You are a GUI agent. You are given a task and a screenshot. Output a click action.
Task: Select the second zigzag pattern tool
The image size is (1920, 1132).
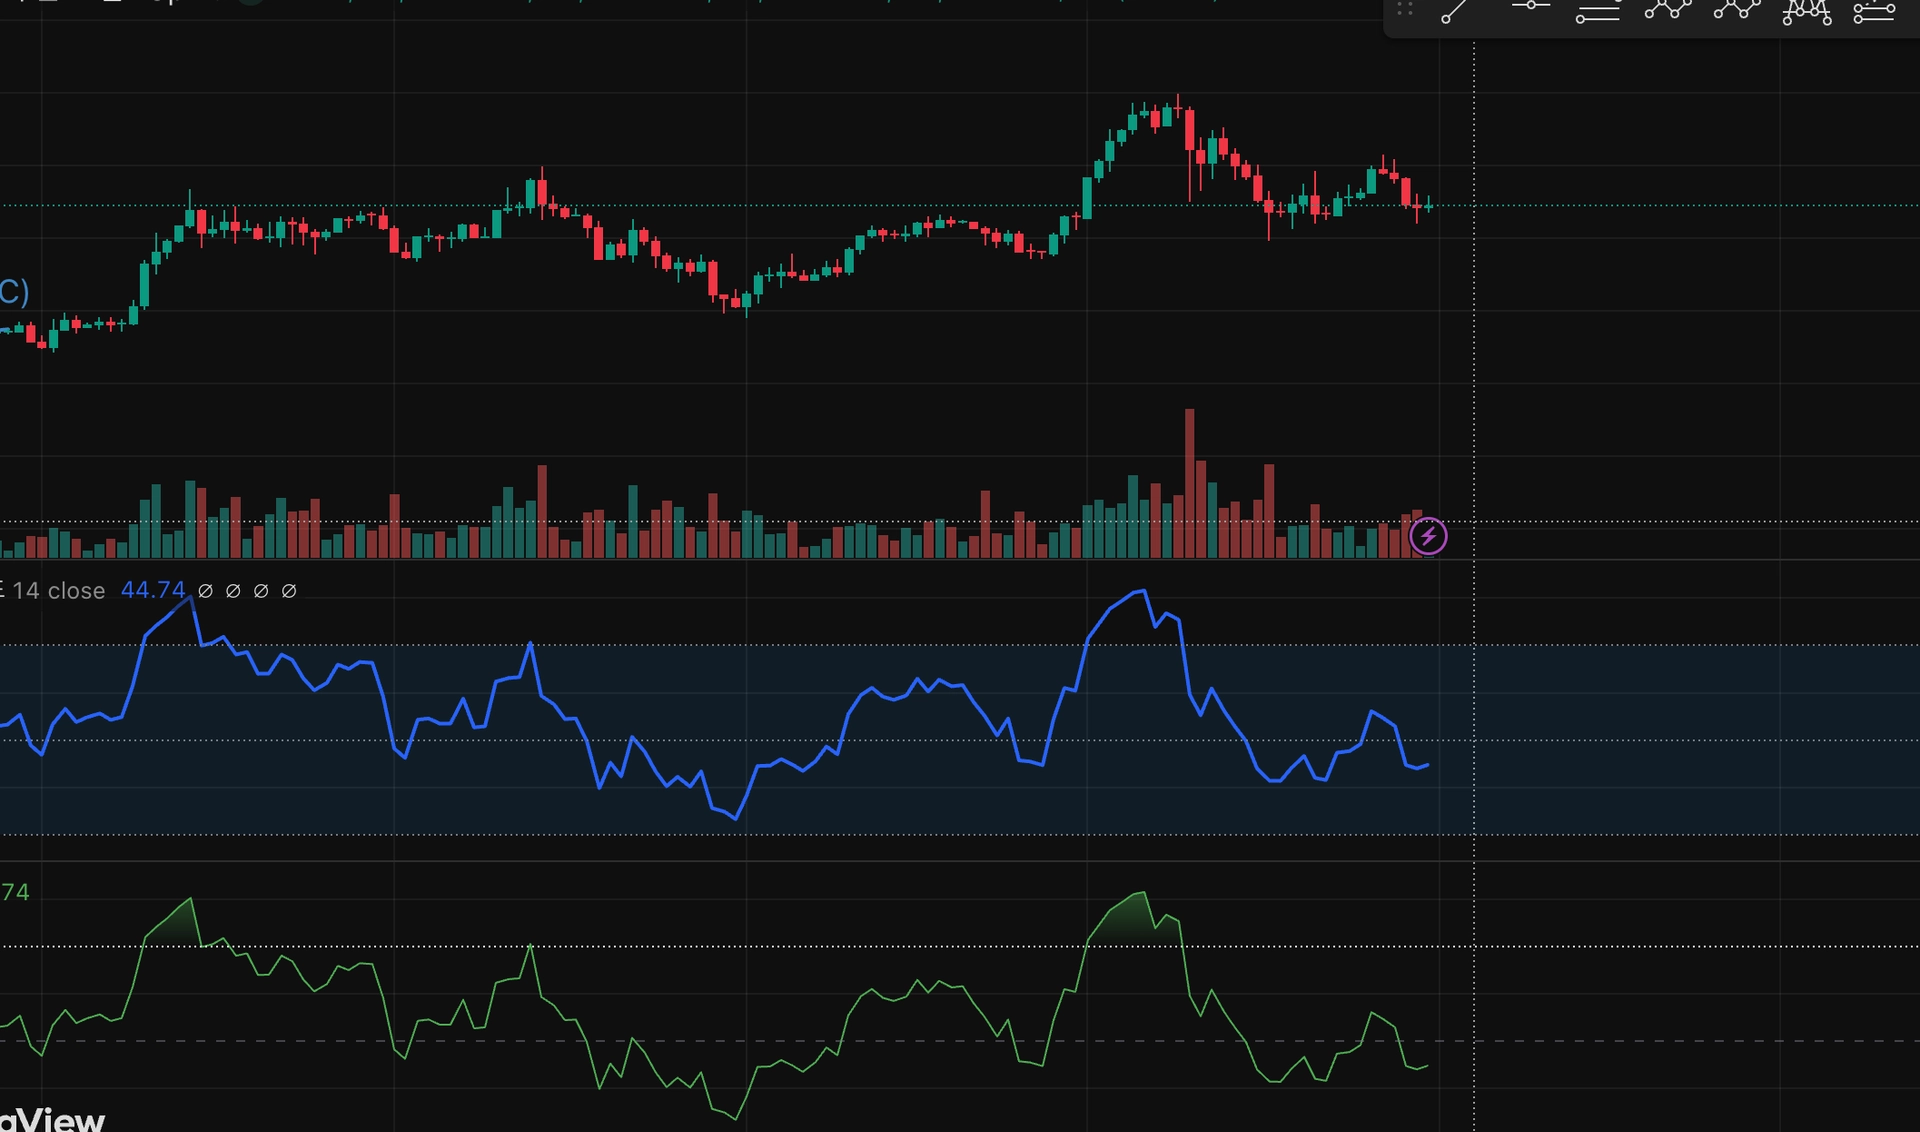pos(1737,10)
